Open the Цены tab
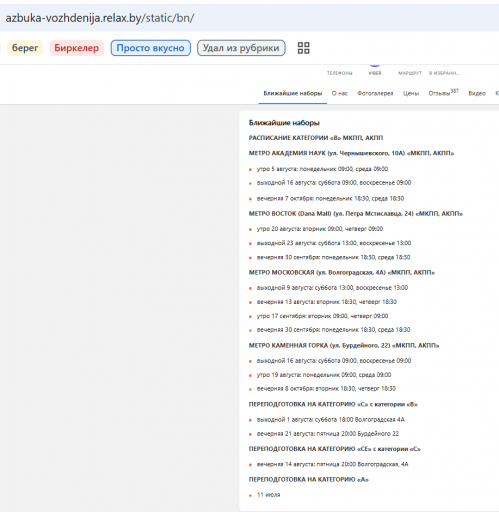The width and height of the screenshot is (499, 512). (411, 93)
